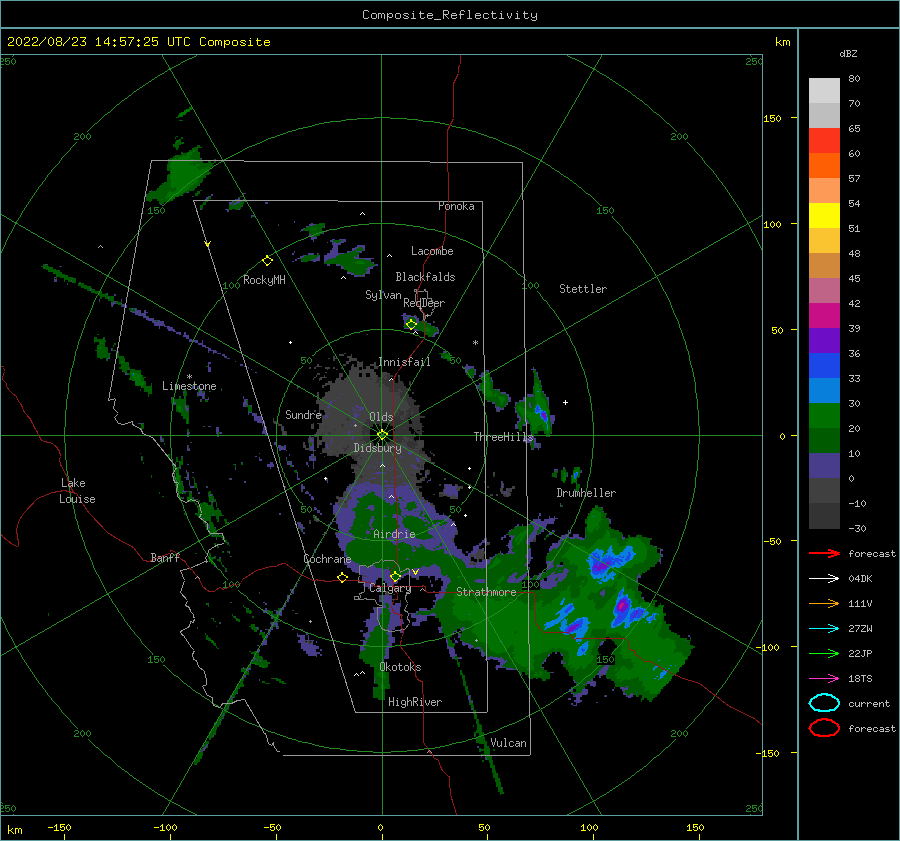Click the Calgary city label
The height and width of the screenshot is (841, 900).
click(x=390, y=588)
